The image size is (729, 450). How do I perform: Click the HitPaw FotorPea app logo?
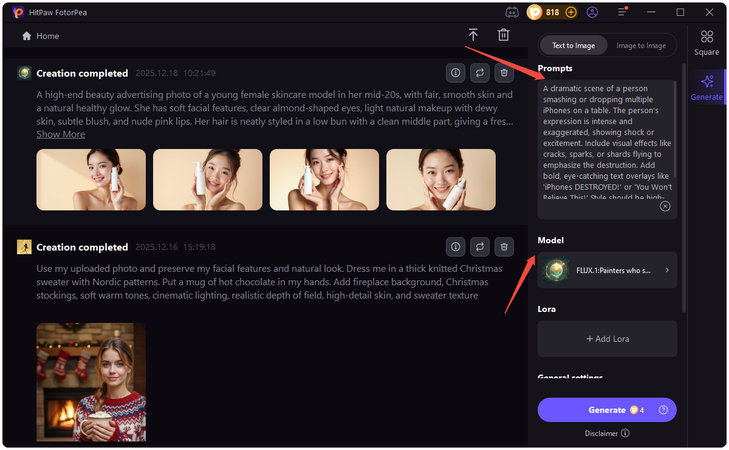click(x=18, y=13)
